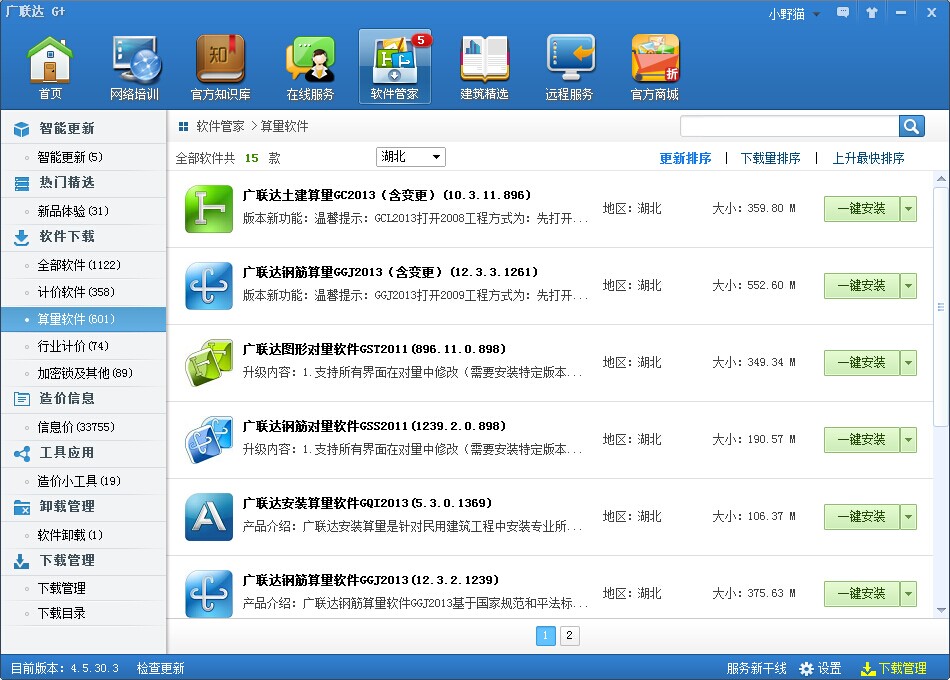Image resolution: width=950 pixels, height=680 pixels.
Task: Click the scrollbar up arrow
Action: [x=941, y=179]
